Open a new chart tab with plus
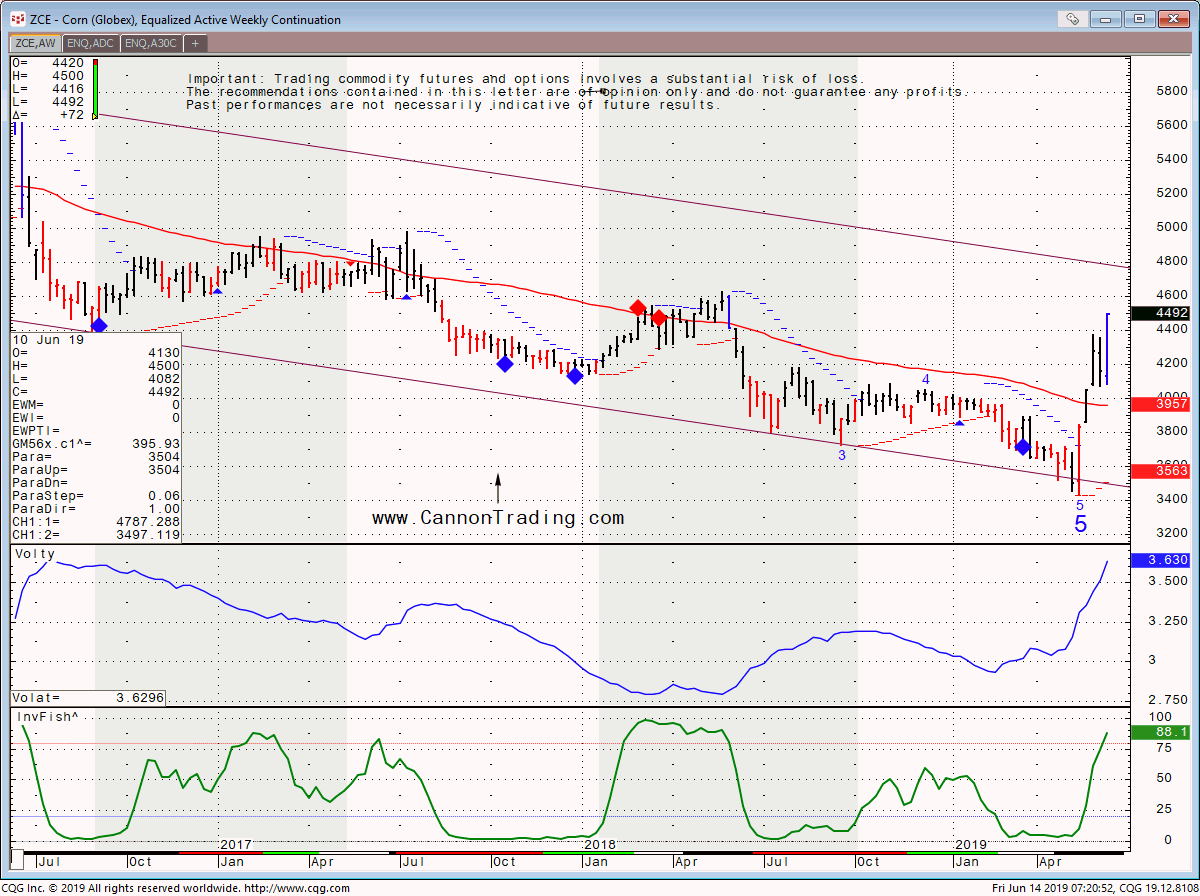The width and height of the screenshot is (1200, 896). pos(195,43)
